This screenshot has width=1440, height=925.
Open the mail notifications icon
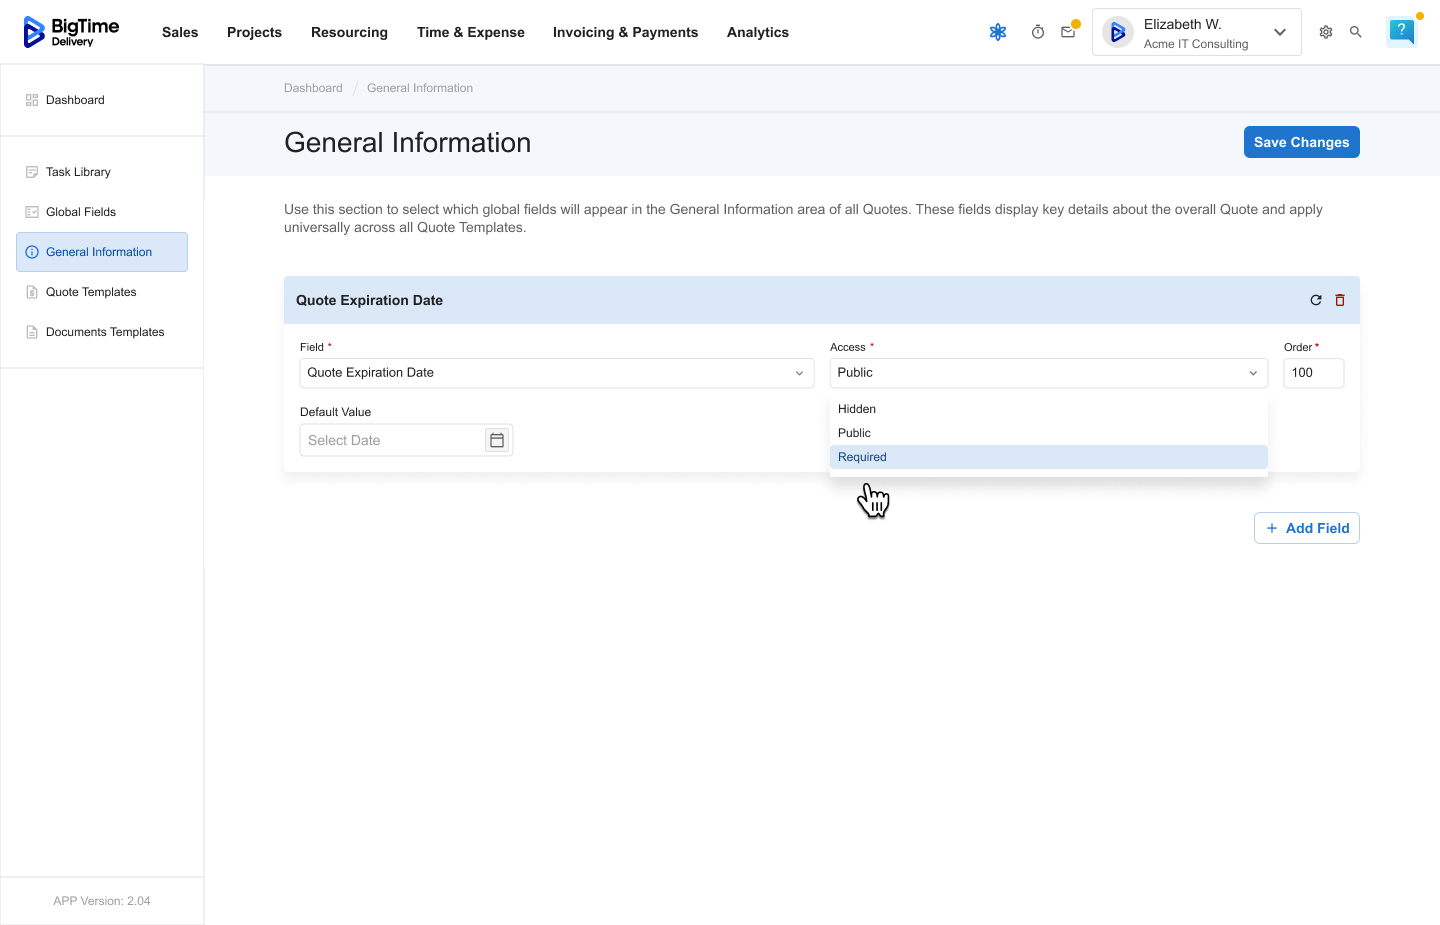(x=1068, y=32)
